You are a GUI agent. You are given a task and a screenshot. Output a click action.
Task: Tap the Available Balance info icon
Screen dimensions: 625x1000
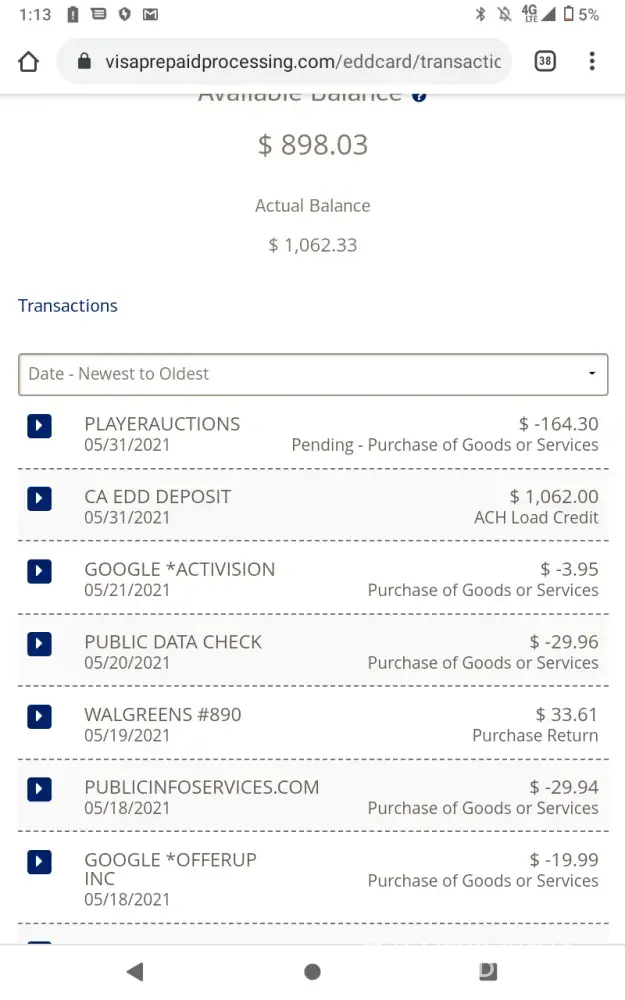pos(419,96)
